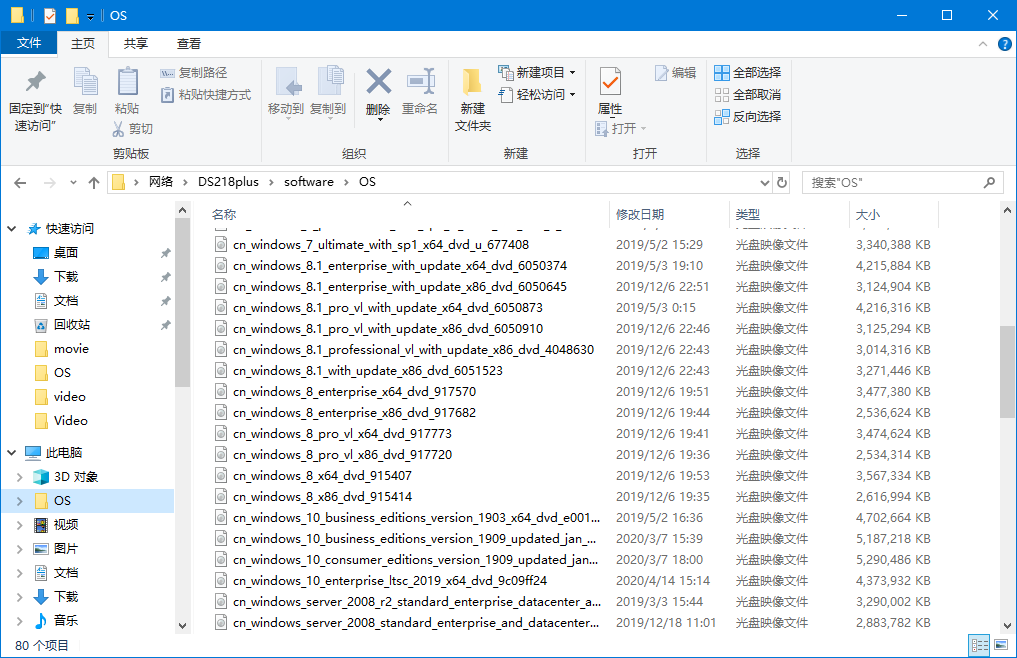Click the Rename (重命名) icon
Image resolution: width=1017 pixels, height=658 pixels.
(420, 82)
